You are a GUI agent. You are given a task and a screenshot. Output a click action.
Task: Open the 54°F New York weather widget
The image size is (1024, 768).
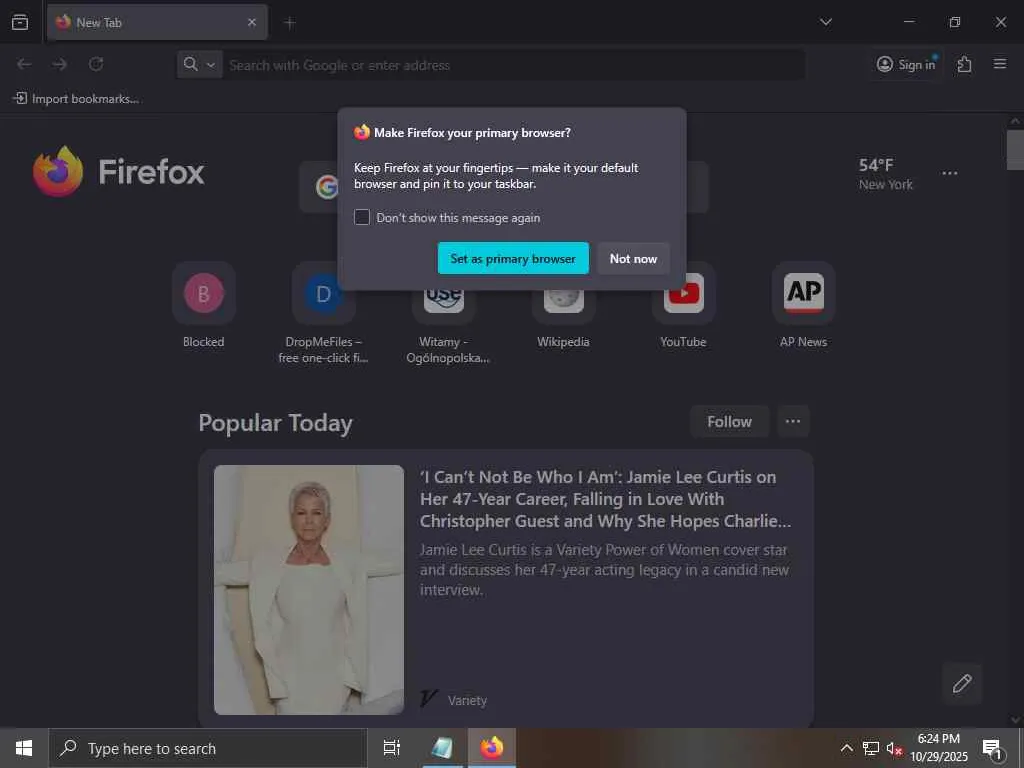885,174
